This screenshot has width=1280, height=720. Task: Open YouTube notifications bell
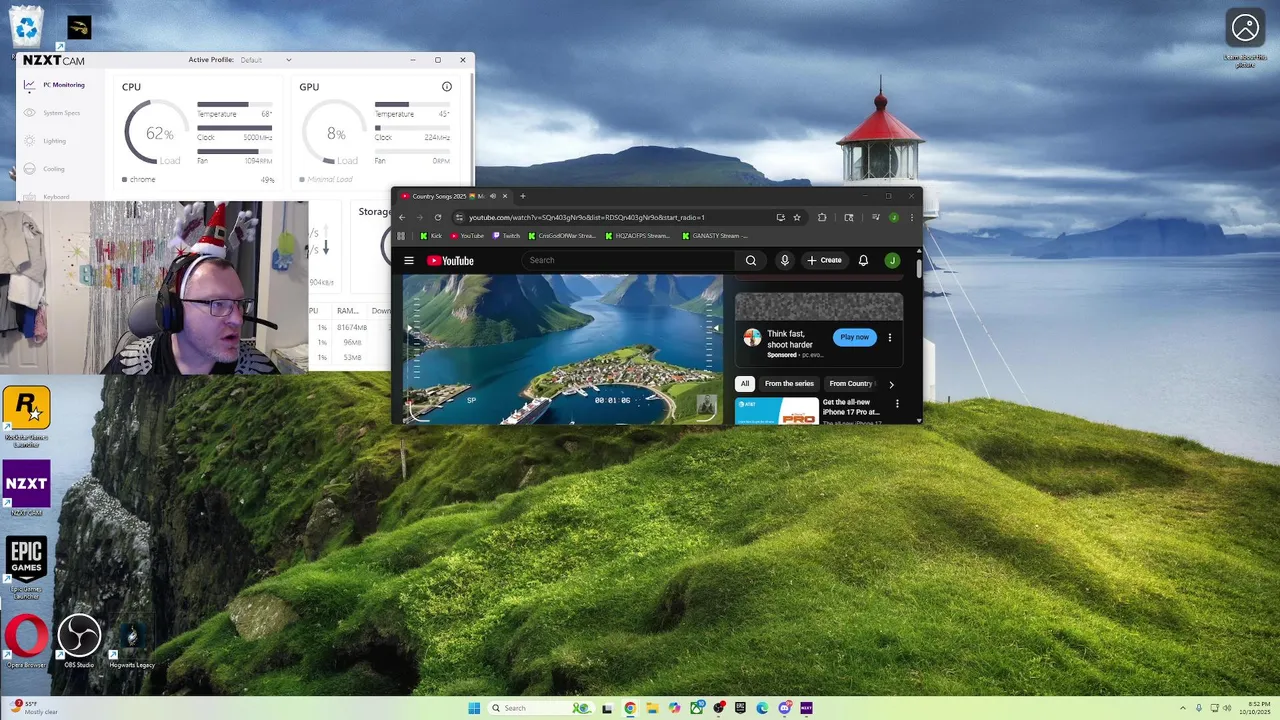(x=863, y=261)
